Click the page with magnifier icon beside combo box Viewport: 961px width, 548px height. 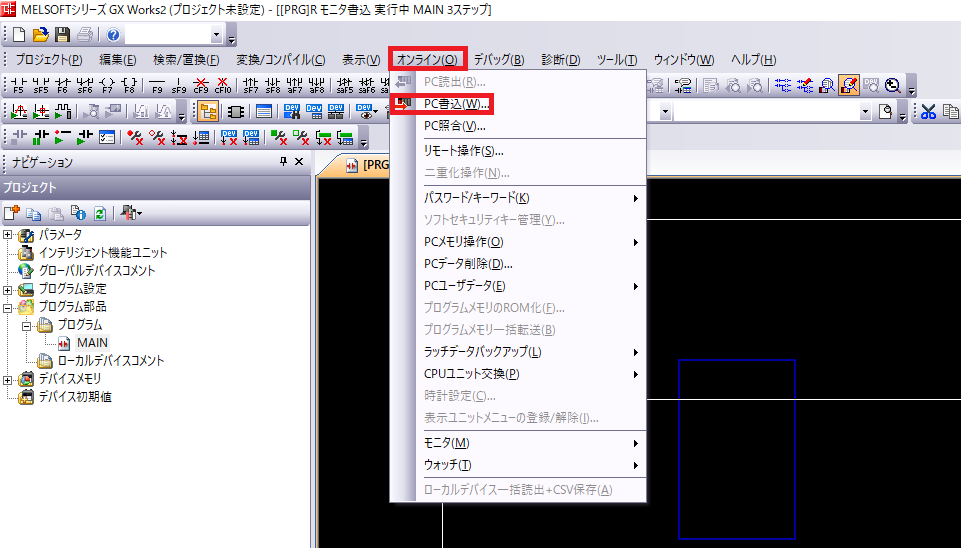(x=885, y=112)
